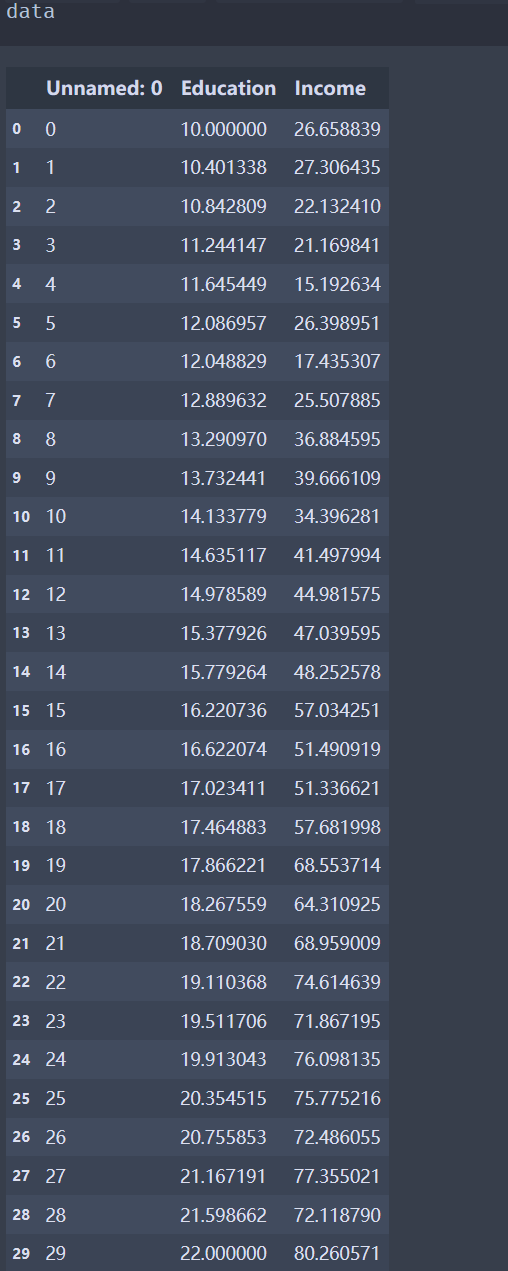Viewport: 508px width, 1271px height.
Task: Click Income value 48.252578
Action: (x=337, y=671)
